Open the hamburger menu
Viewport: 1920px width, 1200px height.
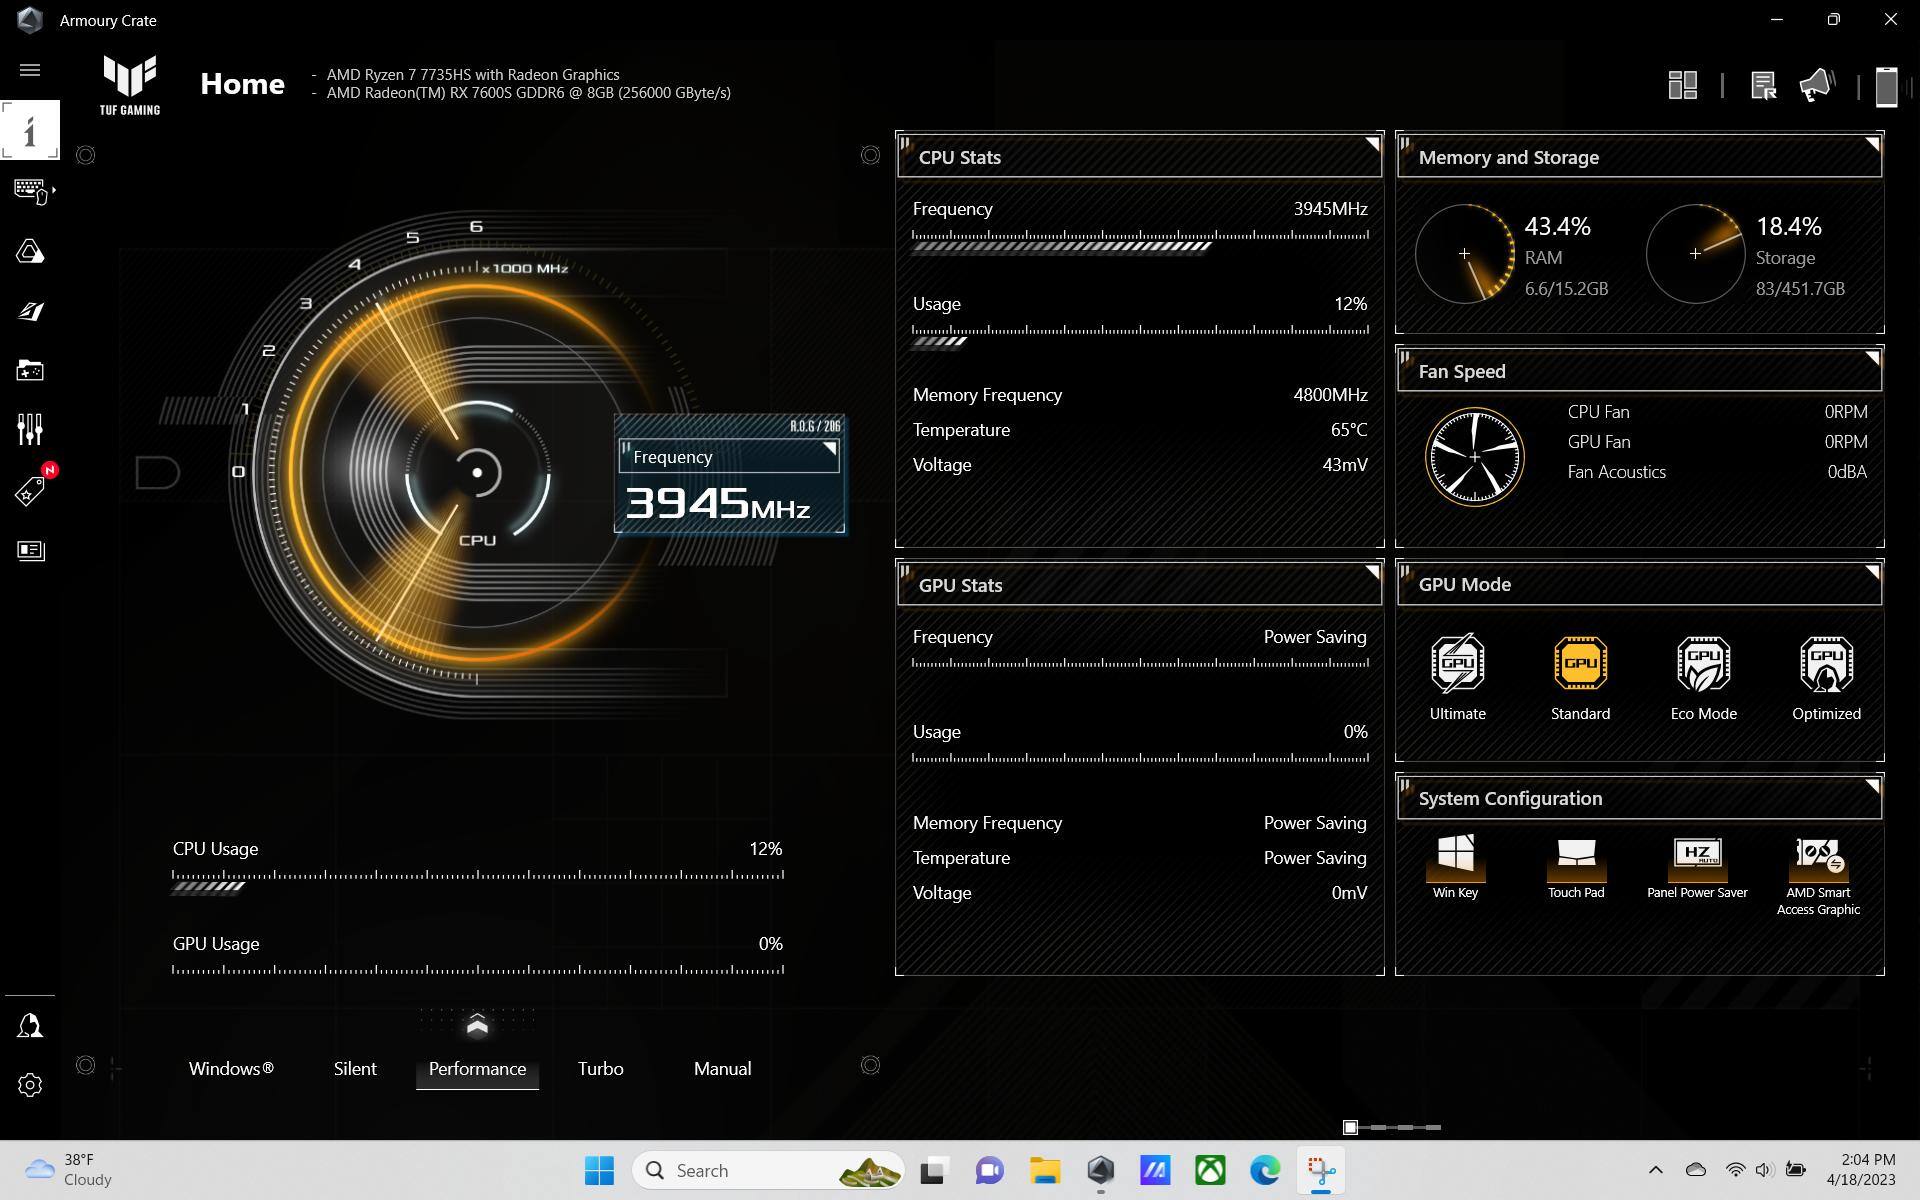30,70
